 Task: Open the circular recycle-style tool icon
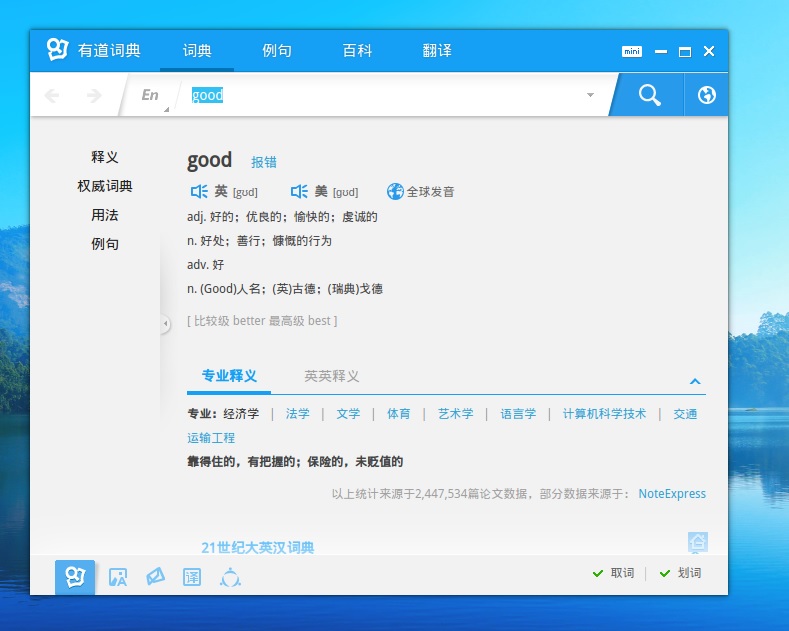(x=230, y=577)
